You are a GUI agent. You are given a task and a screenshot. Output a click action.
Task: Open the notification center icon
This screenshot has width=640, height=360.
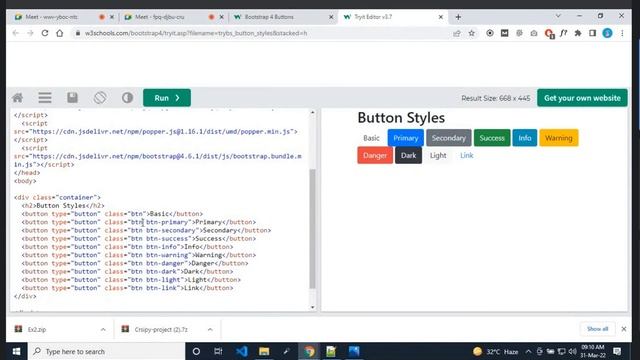pos(617,351)
